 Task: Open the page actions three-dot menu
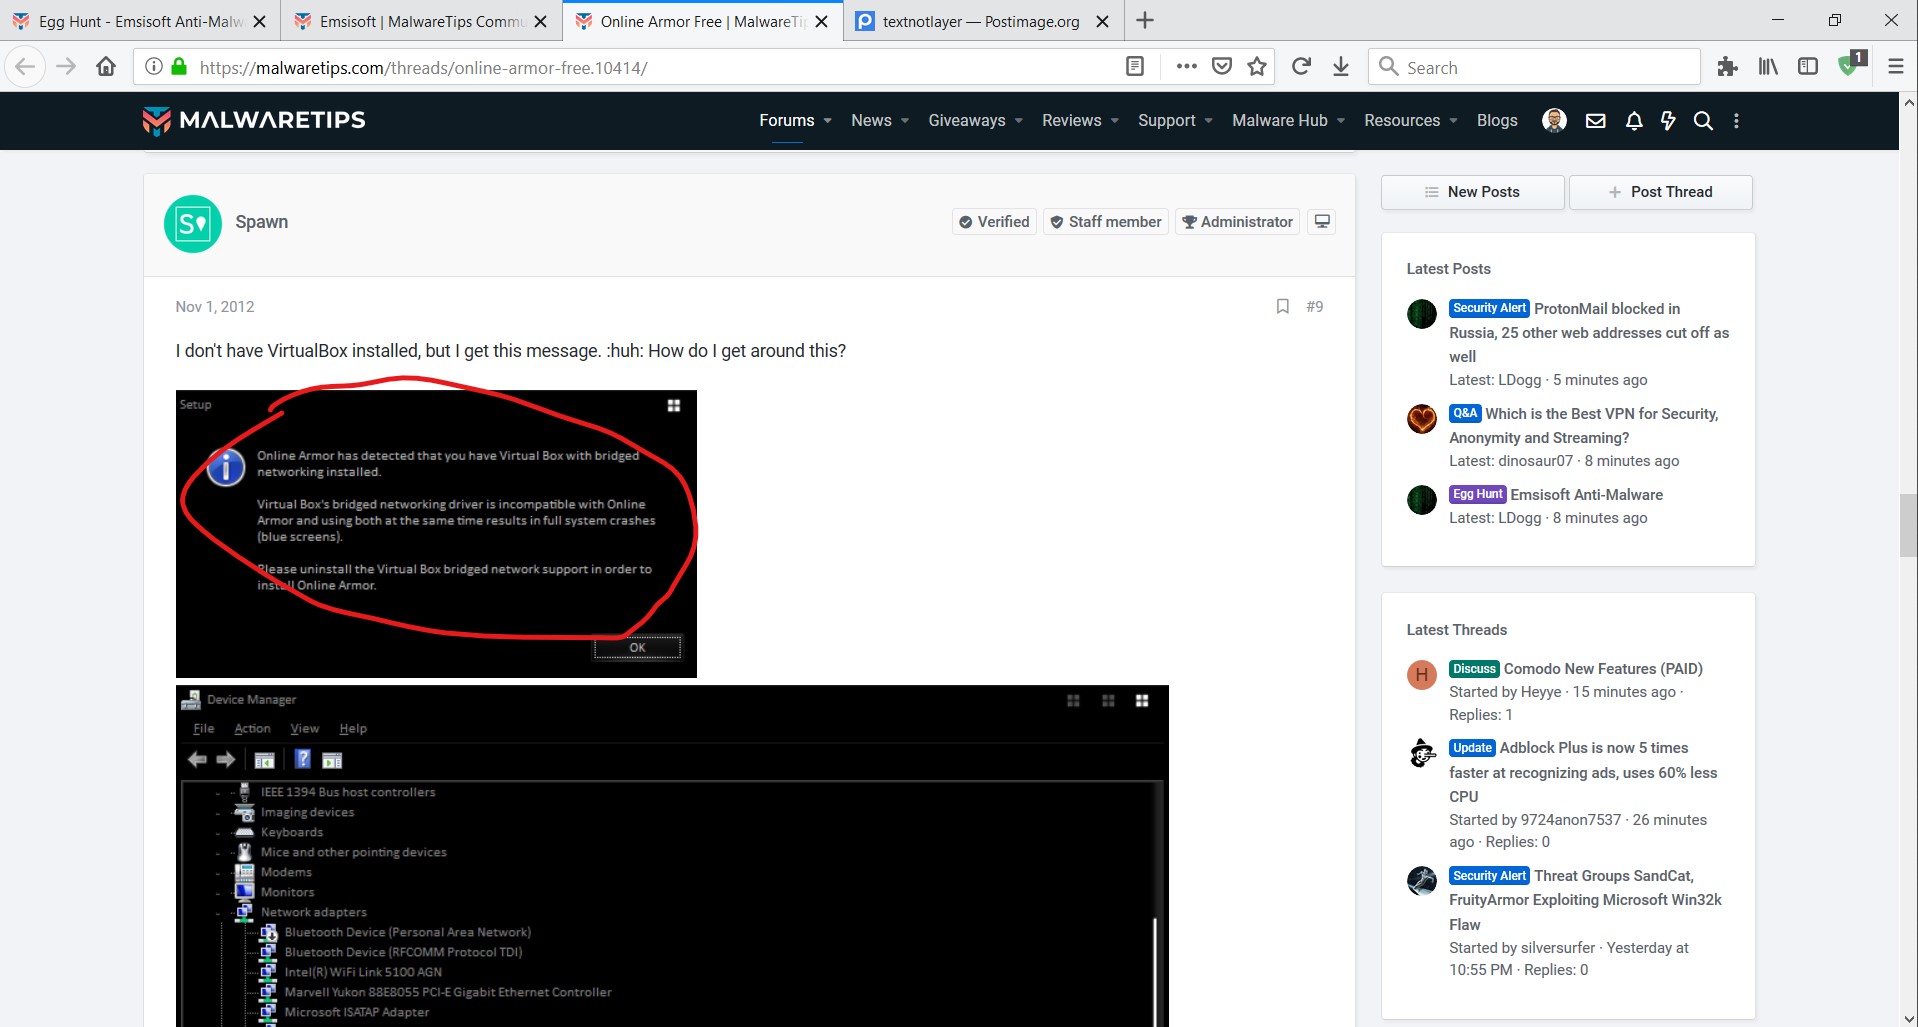tap(1187, 67)
